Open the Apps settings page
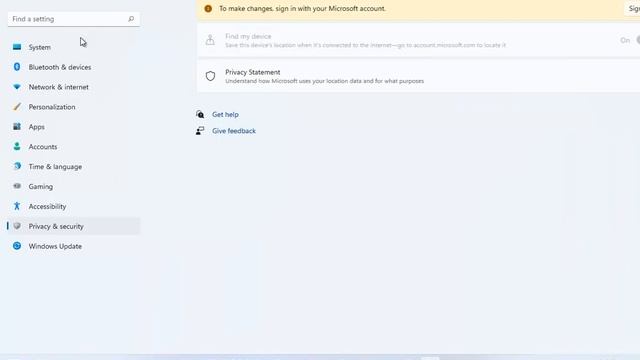640x360 pixels. (73, 127)
